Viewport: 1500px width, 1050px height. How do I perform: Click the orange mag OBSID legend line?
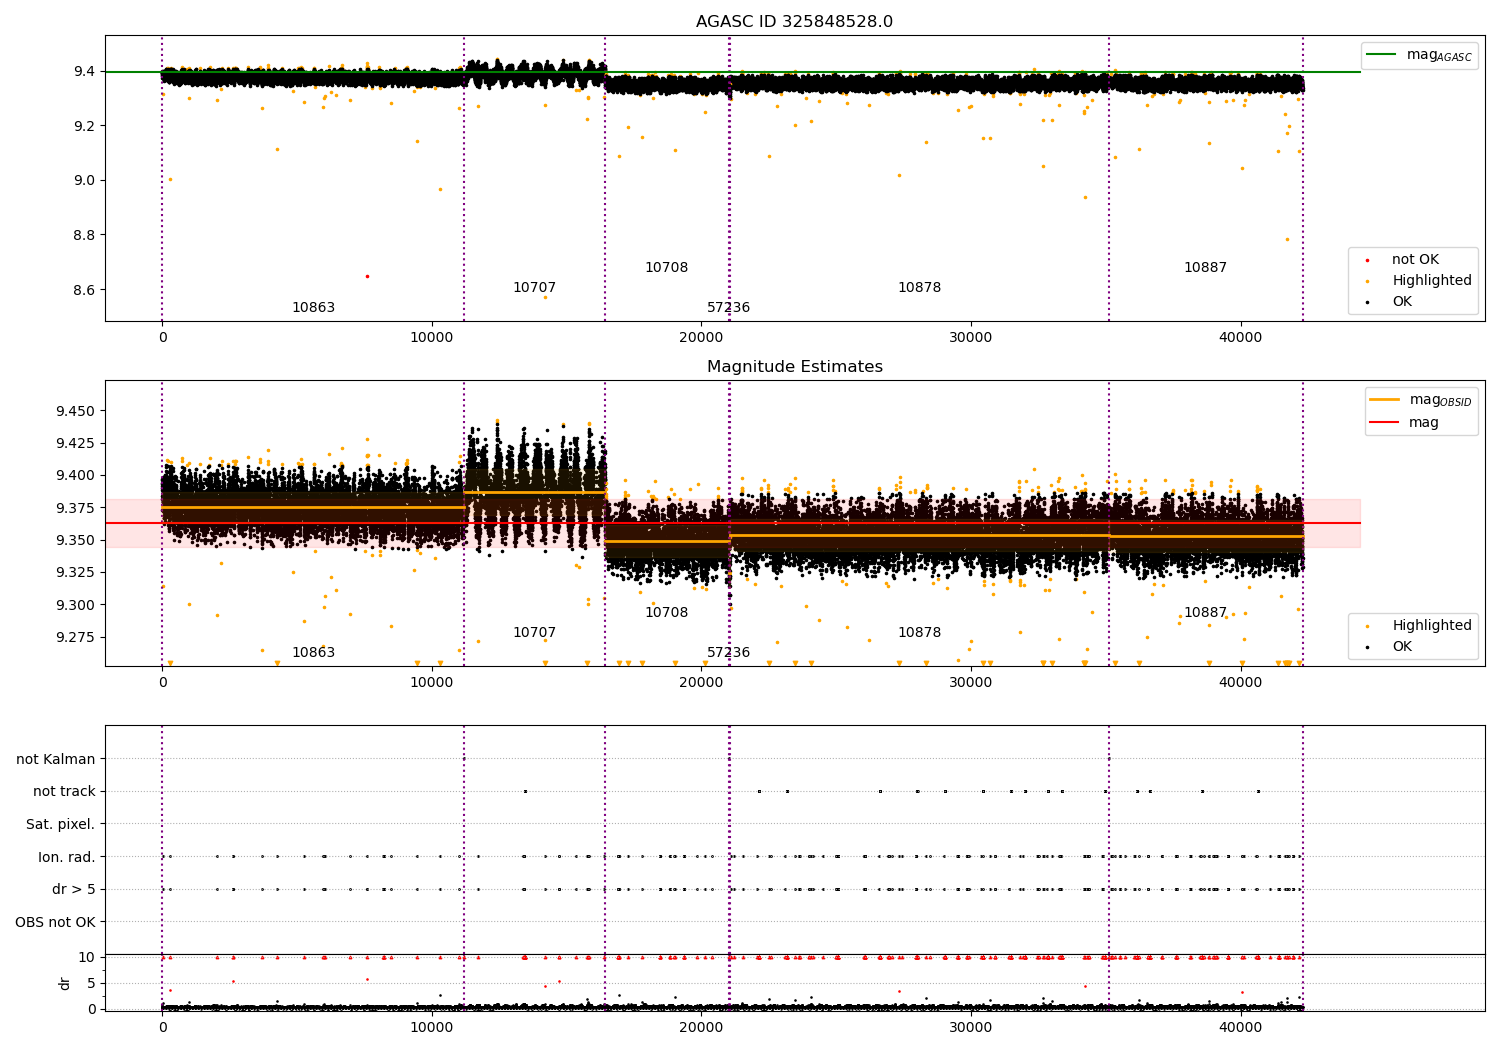1385,400
